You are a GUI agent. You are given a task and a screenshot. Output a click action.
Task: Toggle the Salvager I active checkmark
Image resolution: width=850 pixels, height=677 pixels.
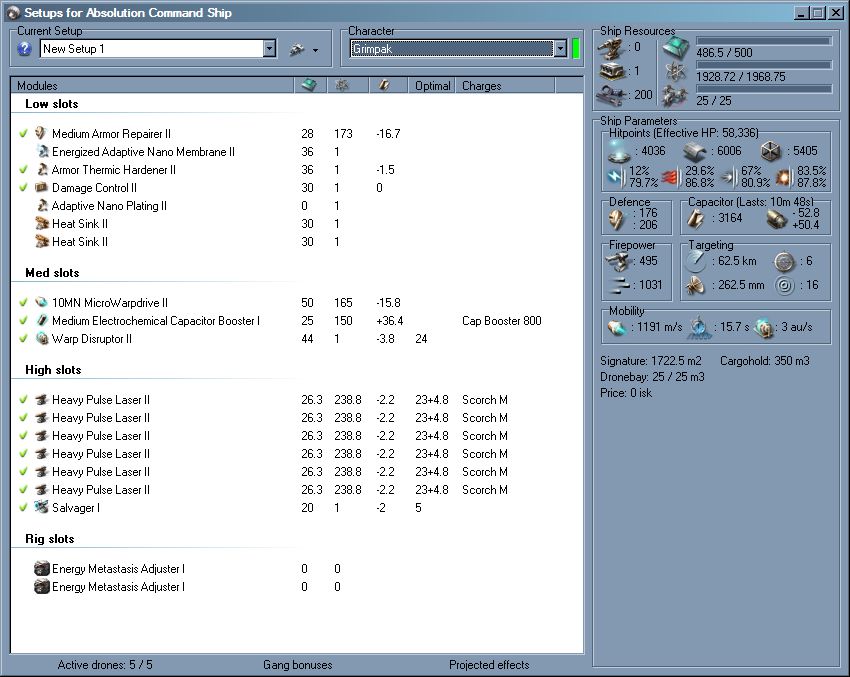tap(23, 507)
